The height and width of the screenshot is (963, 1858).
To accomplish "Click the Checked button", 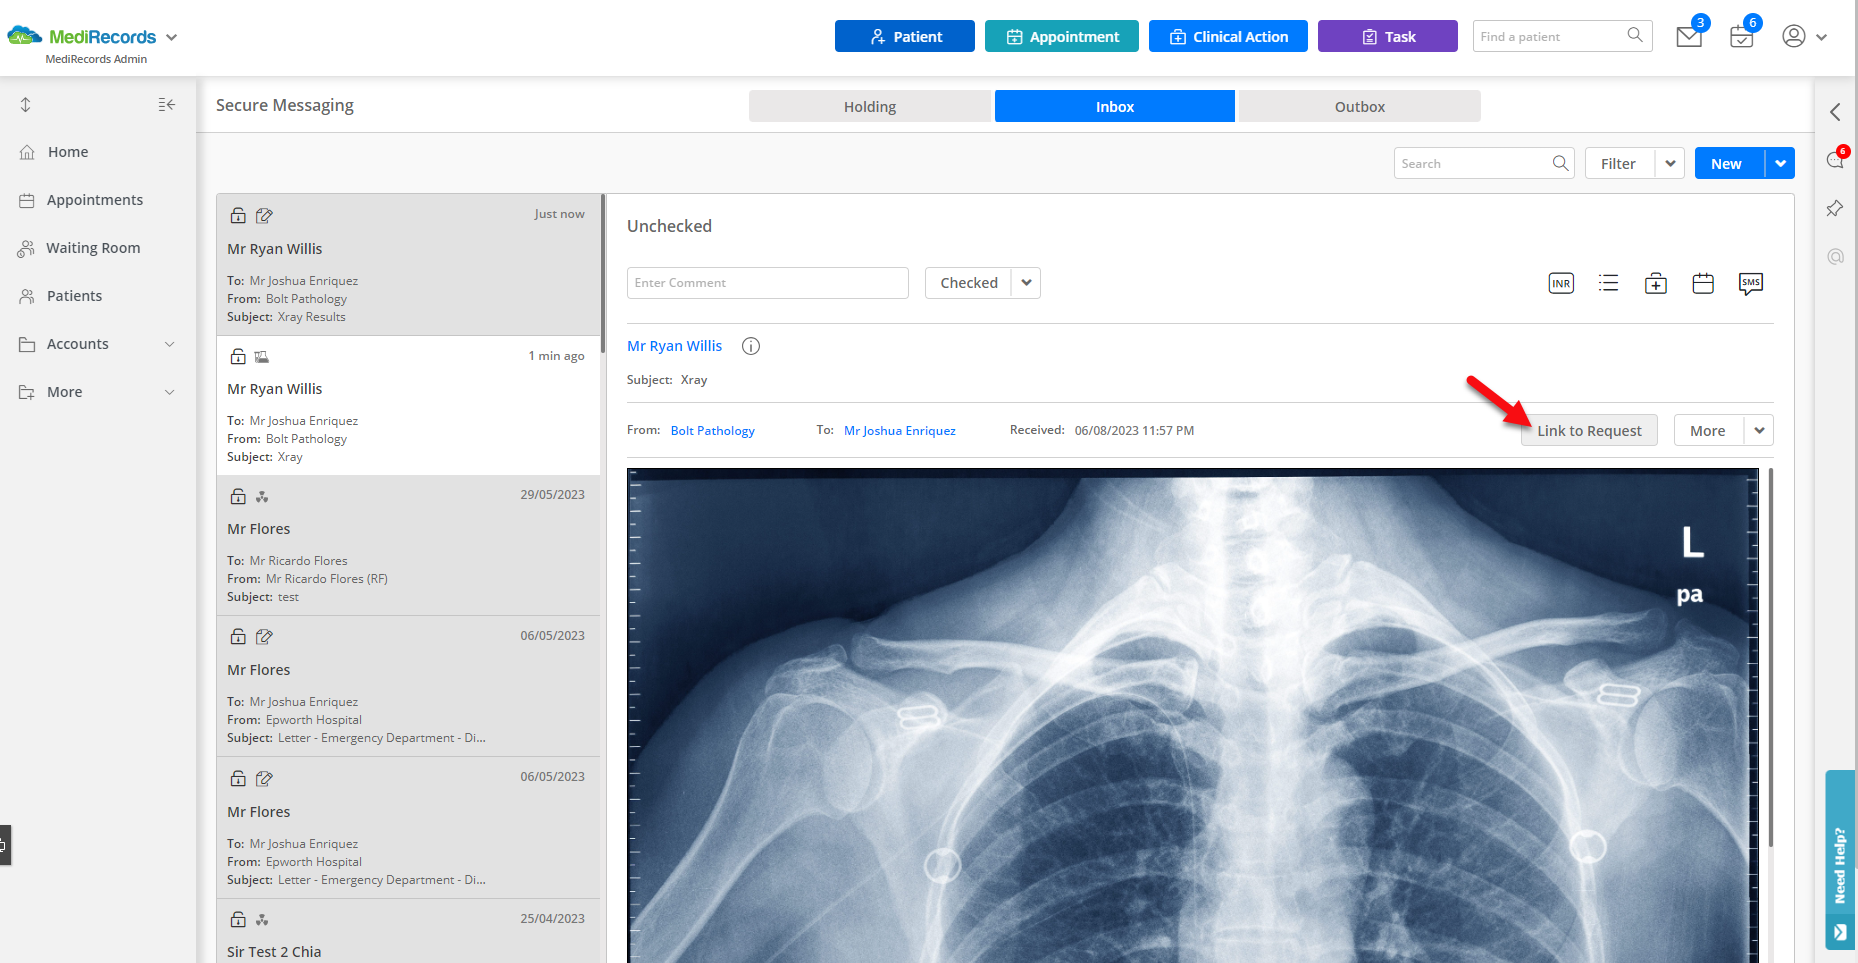I will click(x=968, y=283).
